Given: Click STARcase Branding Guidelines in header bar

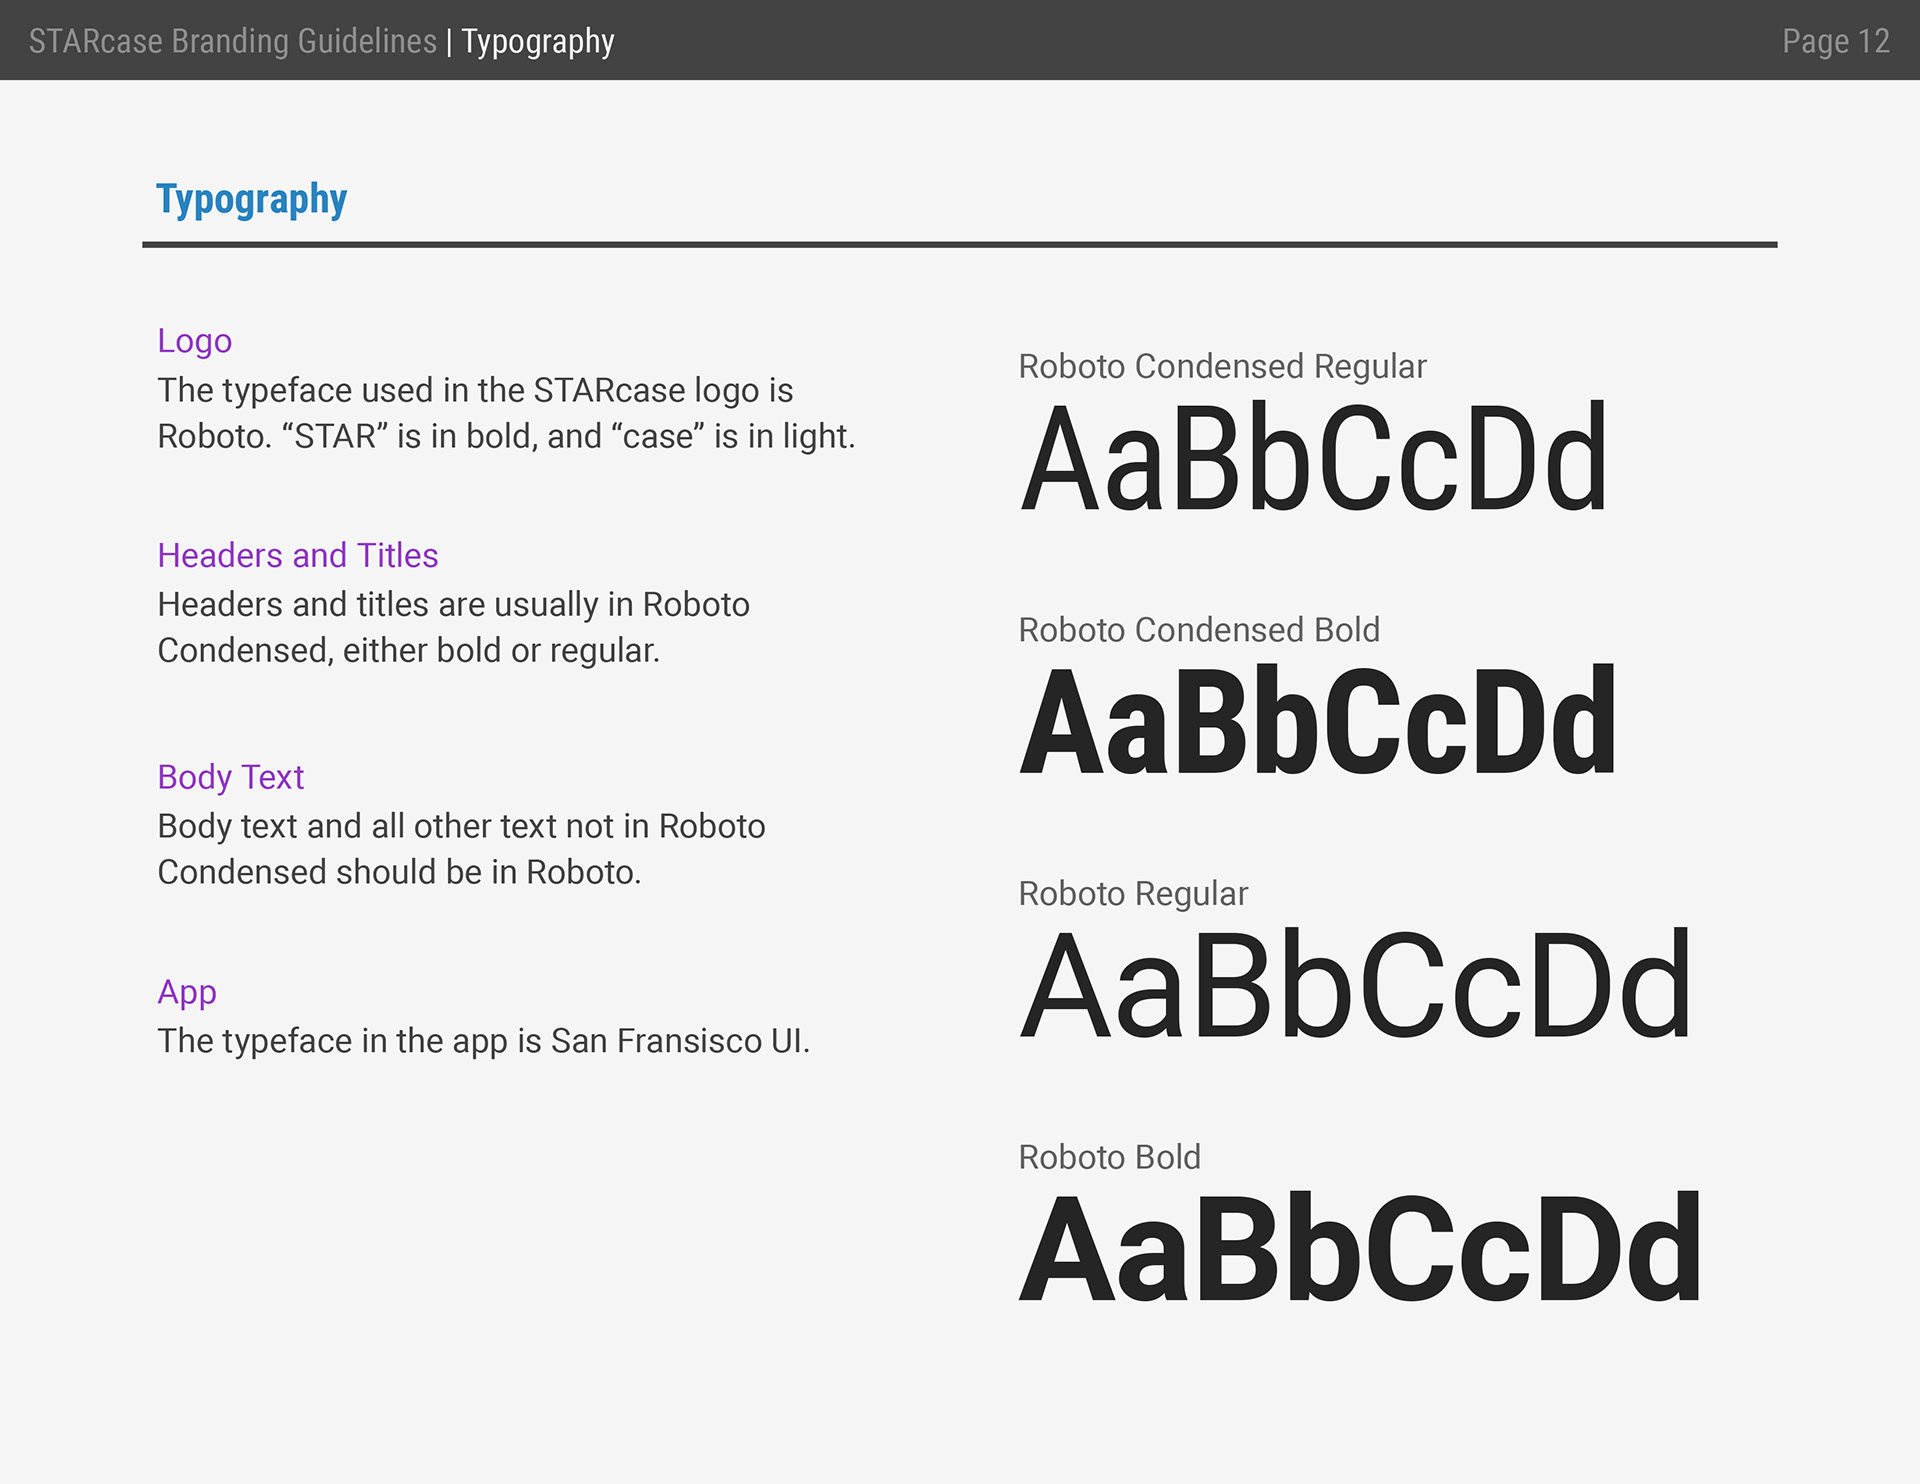Looking at the screenshot, I should (x=232, y=41).
